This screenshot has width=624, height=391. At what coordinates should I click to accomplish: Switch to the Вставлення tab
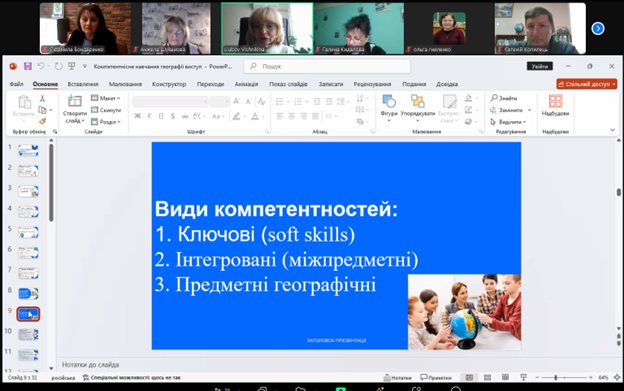[83, 84]
